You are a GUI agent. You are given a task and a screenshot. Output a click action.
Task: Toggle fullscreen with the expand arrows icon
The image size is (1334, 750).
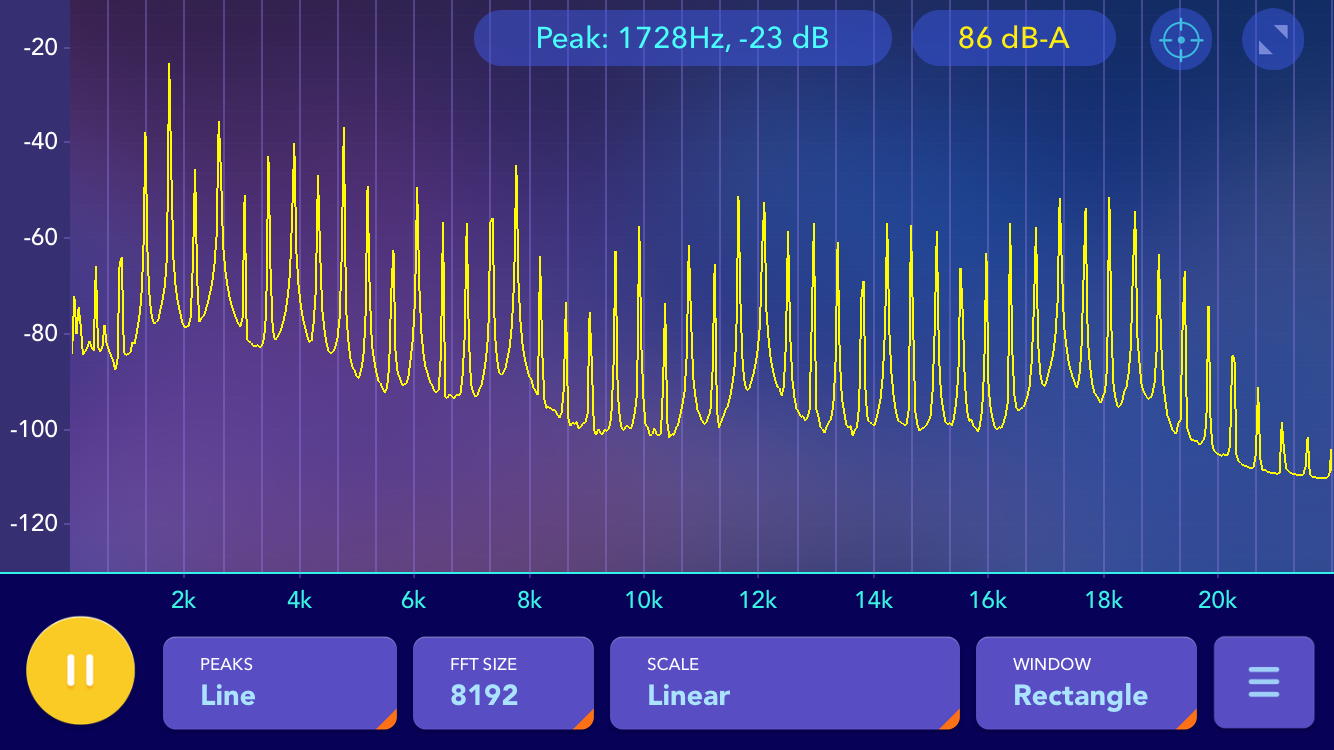tap(1272, 40)
